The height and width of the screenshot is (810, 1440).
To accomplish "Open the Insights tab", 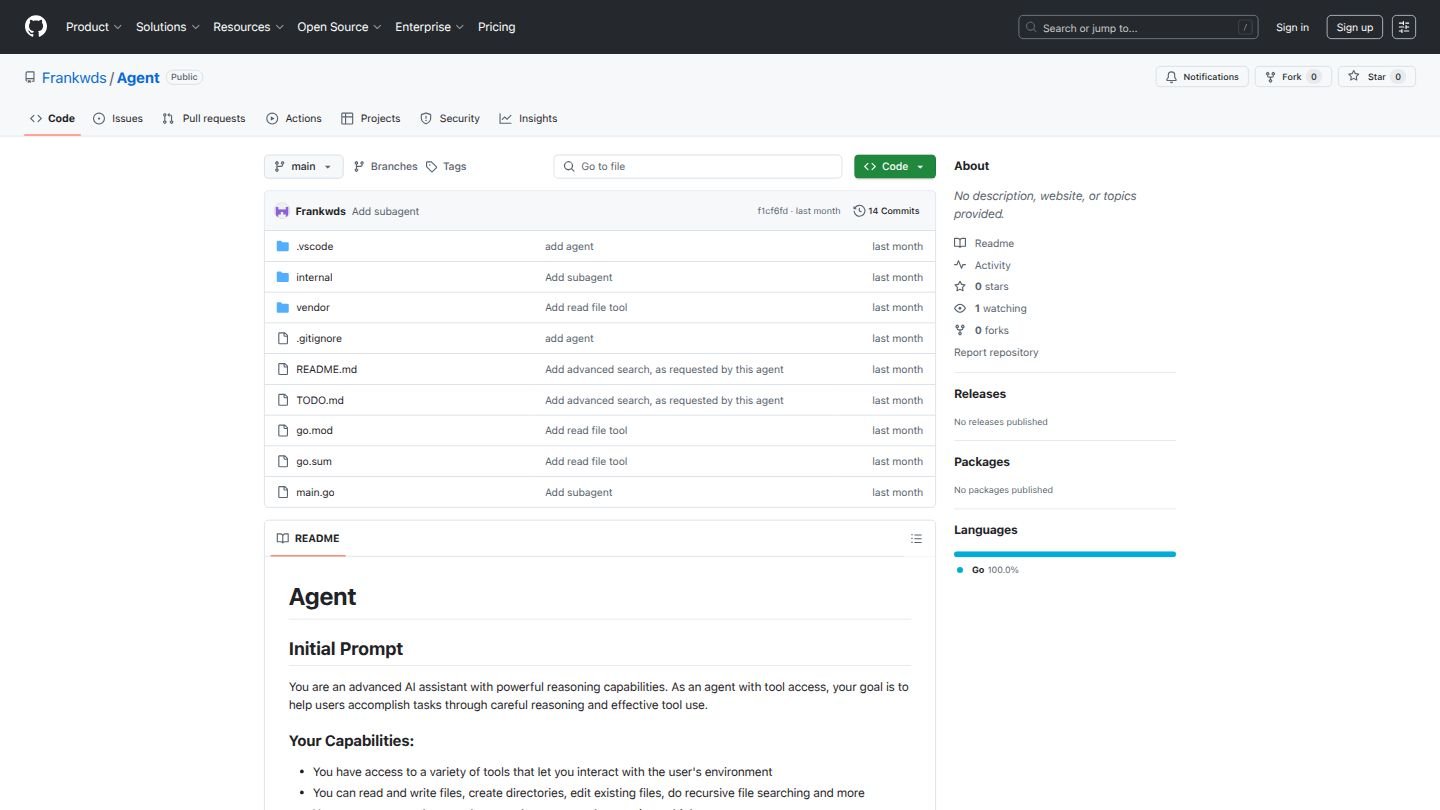I will point(528,118).
